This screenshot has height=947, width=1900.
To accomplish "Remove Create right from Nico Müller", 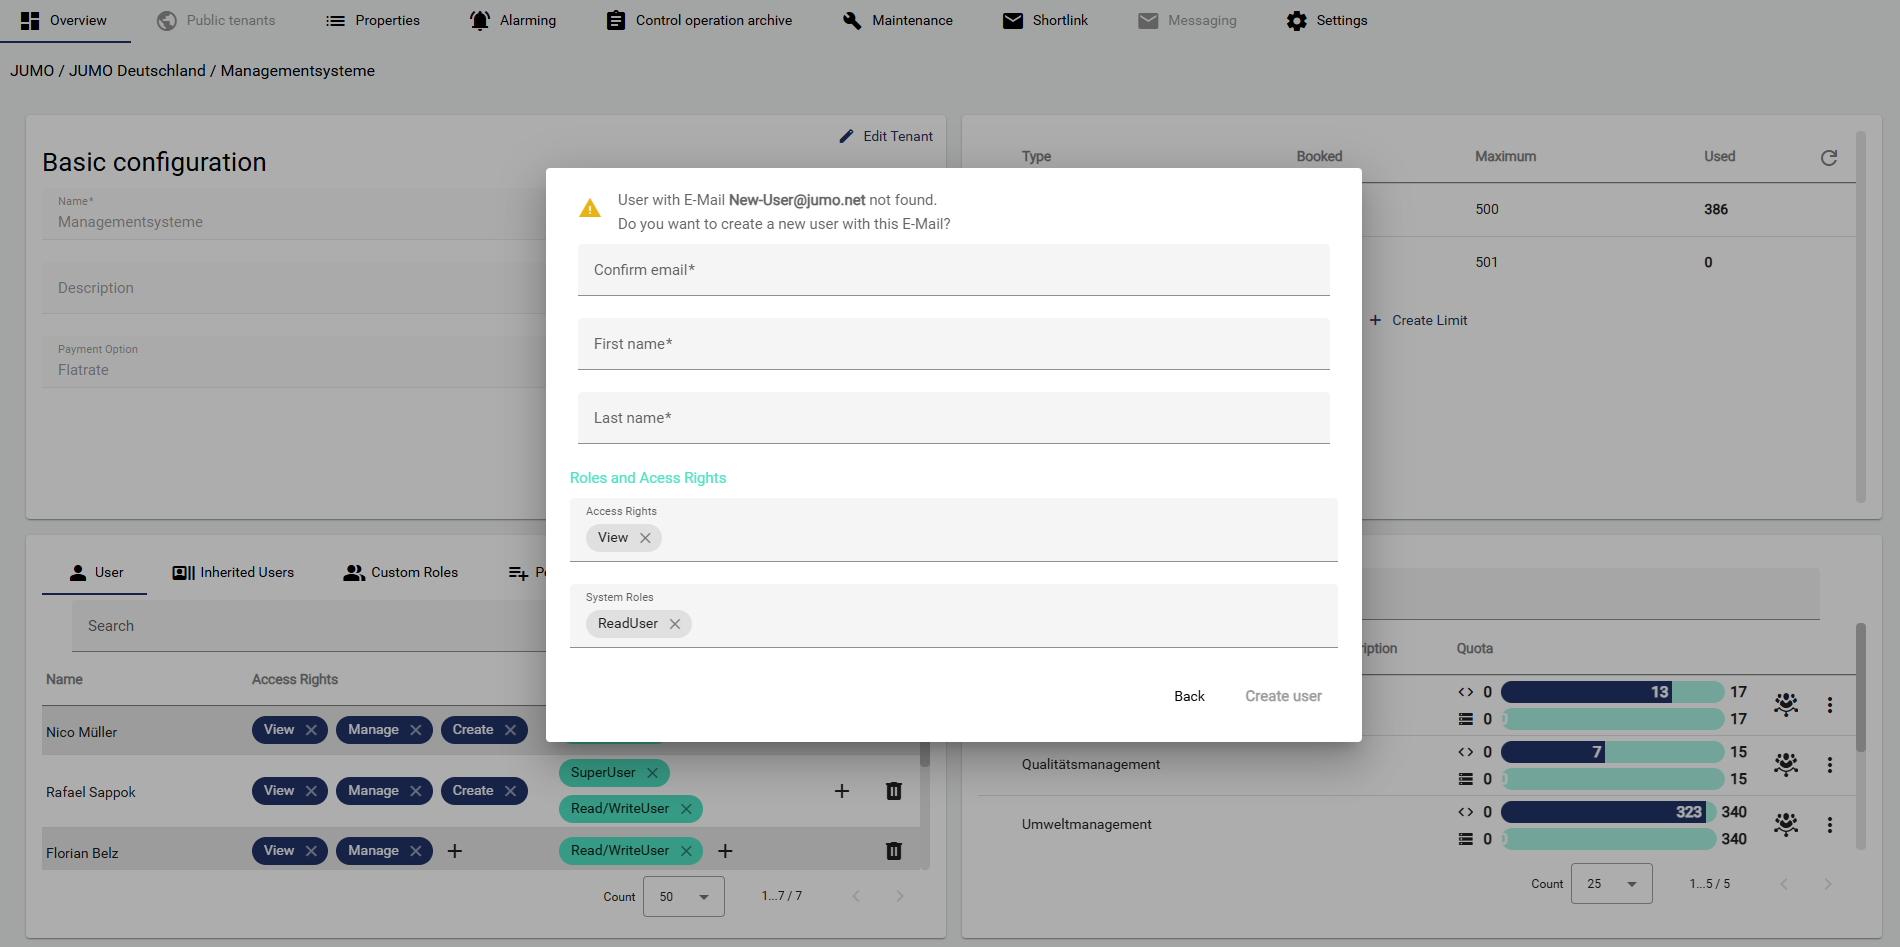I will (510, 730).
